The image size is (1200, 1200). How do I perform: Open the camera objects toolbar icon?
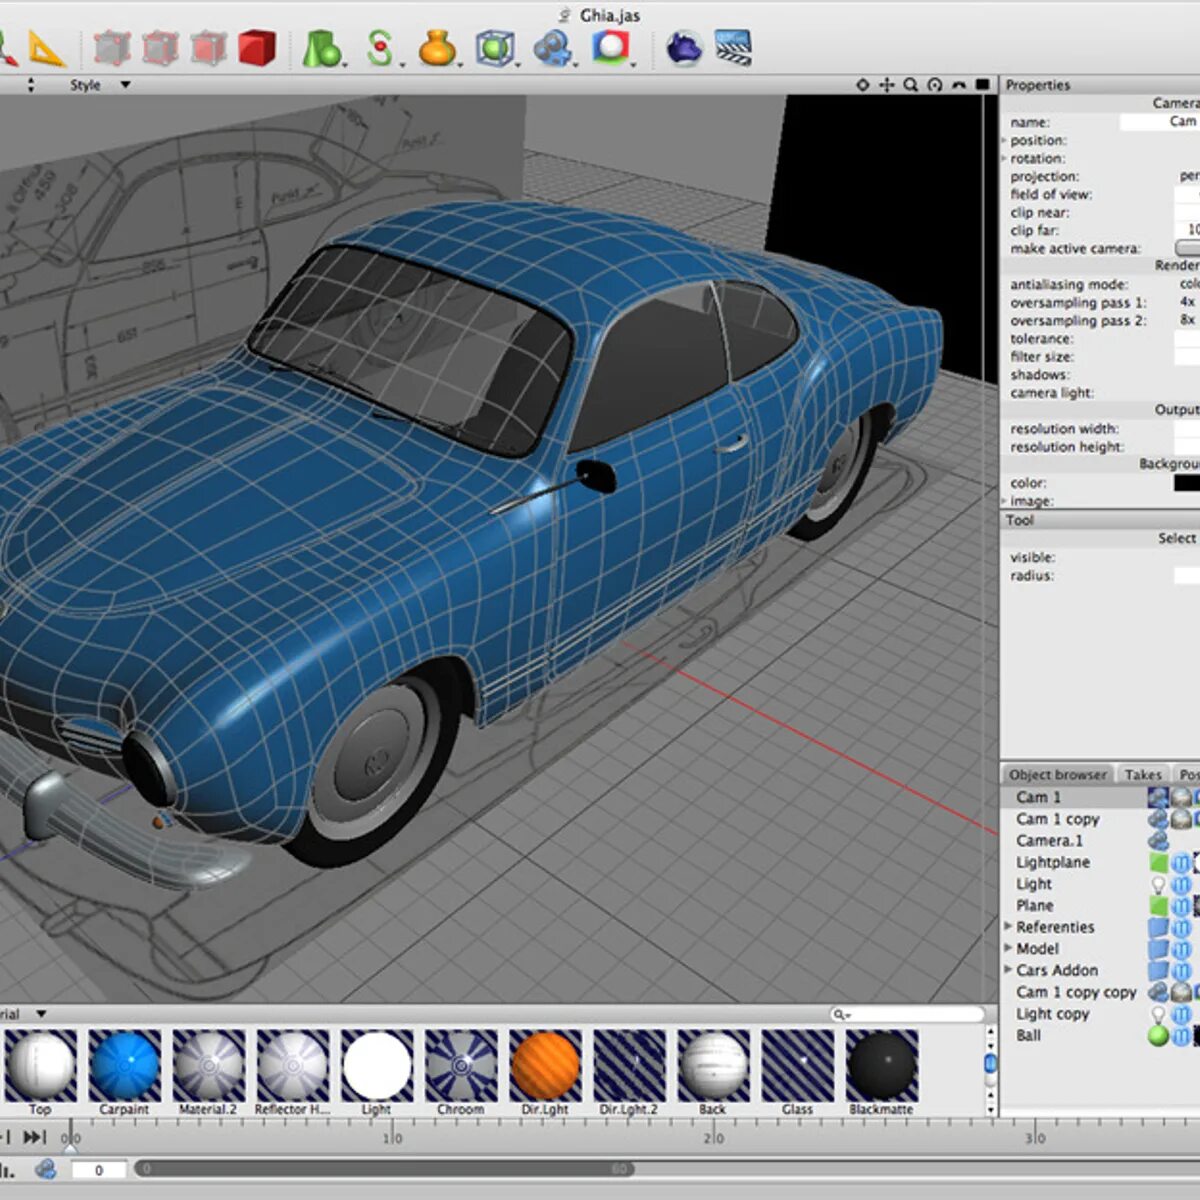[x=552, y=48]
